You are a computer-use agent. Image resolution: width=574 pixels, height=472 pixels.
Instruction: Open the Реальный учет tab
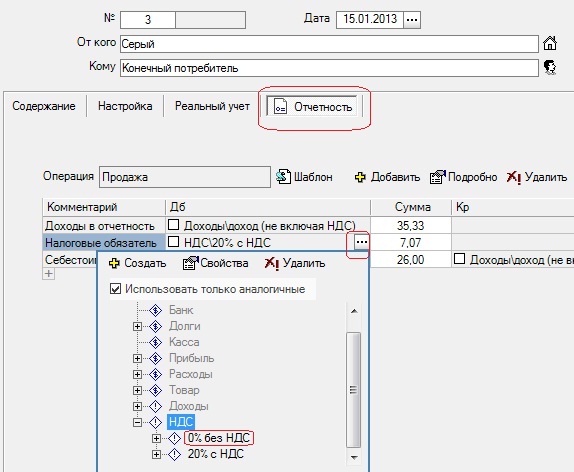pyautogui.click(x=212, y=106)
